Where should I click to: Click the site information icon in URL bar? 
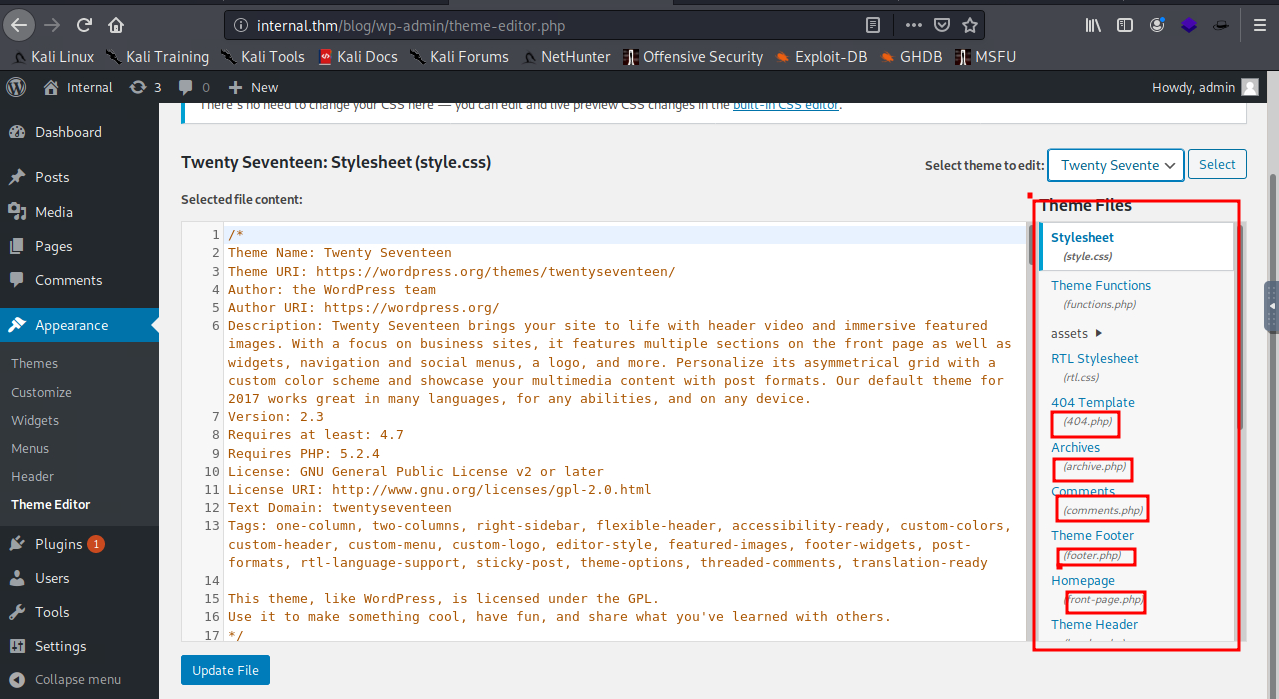click(x=241, y=25)
